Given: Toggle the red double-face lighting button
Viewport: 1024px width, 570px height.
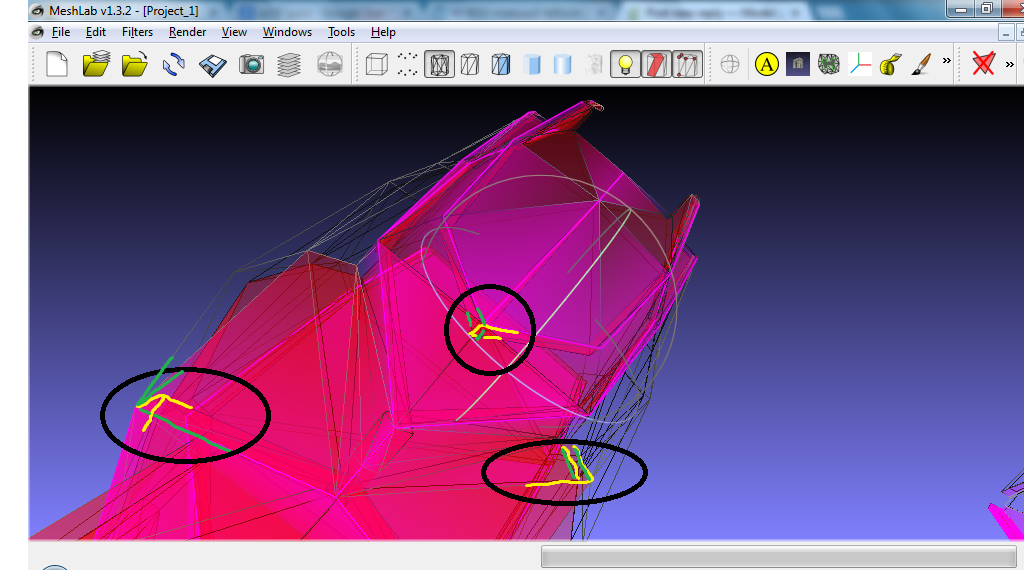Looking at the screenshot, I should 656,65.
